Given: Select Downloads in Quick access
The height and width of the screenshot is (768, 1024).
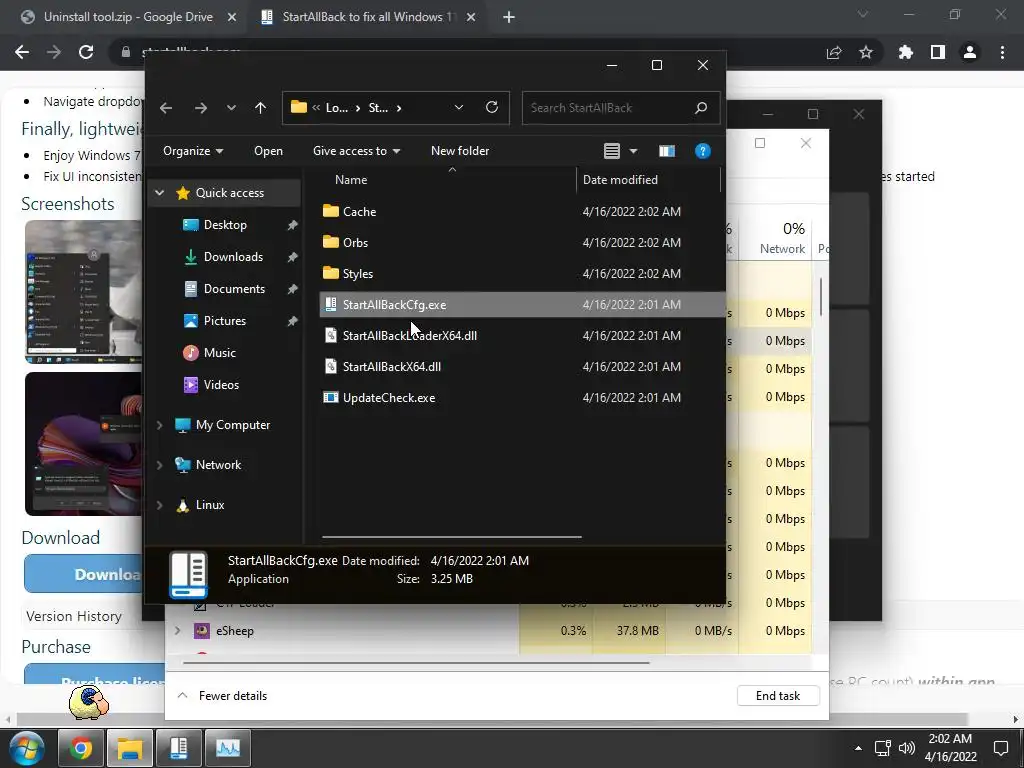Looking at the screenshot, I should click(232, 257).
